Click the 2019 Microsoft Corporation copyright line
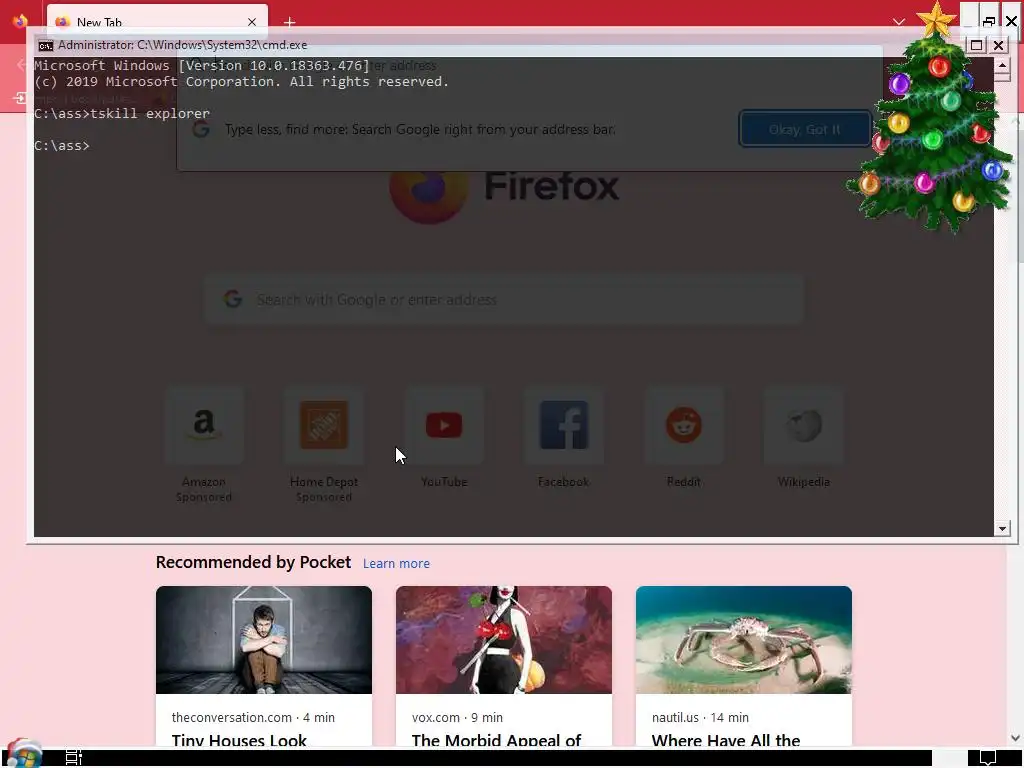Screen dimensions: 1024x768 point(242,82)
